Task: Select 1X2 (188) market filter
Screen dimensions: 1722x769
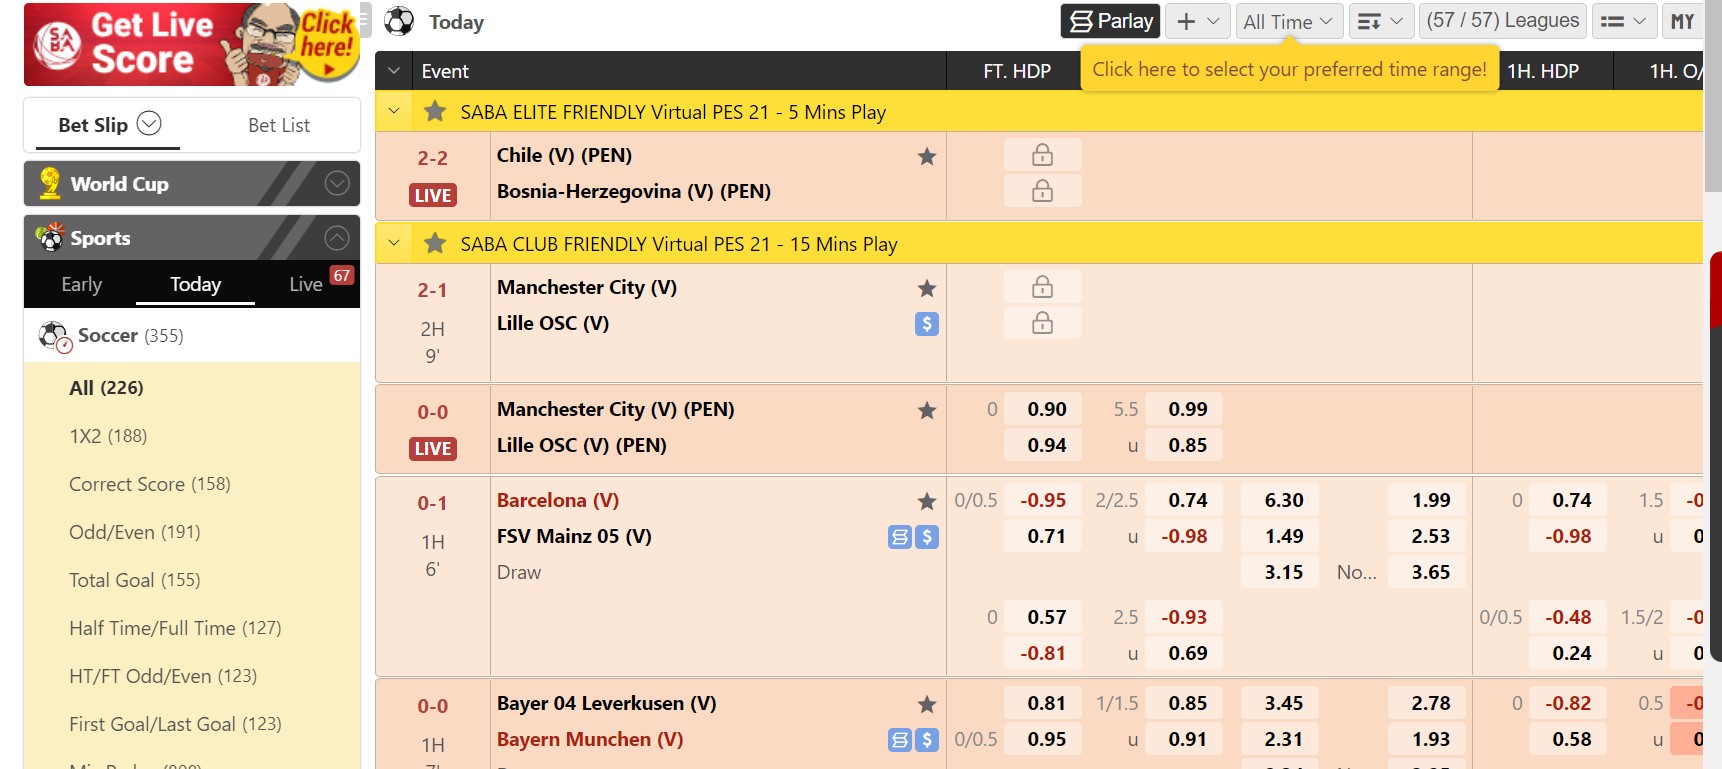Action: 108,436
